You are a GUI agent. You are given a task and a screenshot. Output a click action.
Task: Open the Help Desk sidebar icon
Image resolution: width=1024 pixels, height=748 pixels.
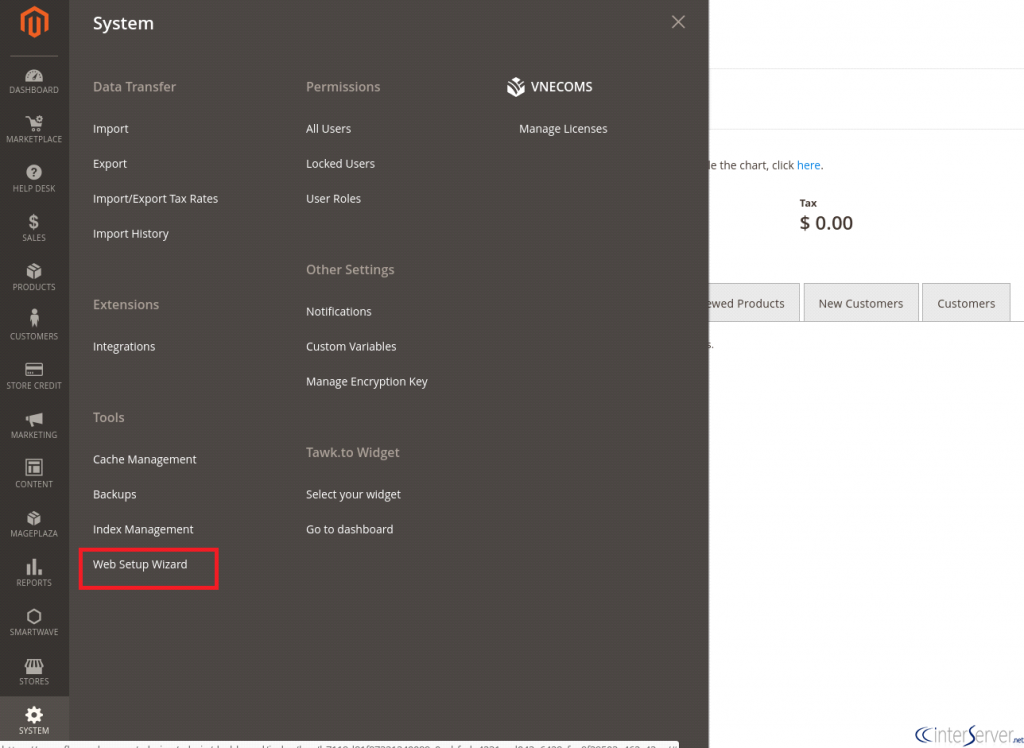click(34, 179)
